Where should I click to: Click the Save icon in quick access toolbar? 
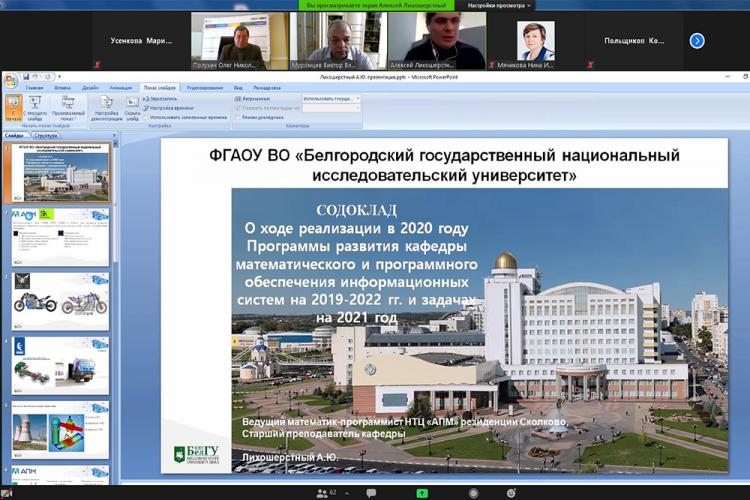coord(26,77)
